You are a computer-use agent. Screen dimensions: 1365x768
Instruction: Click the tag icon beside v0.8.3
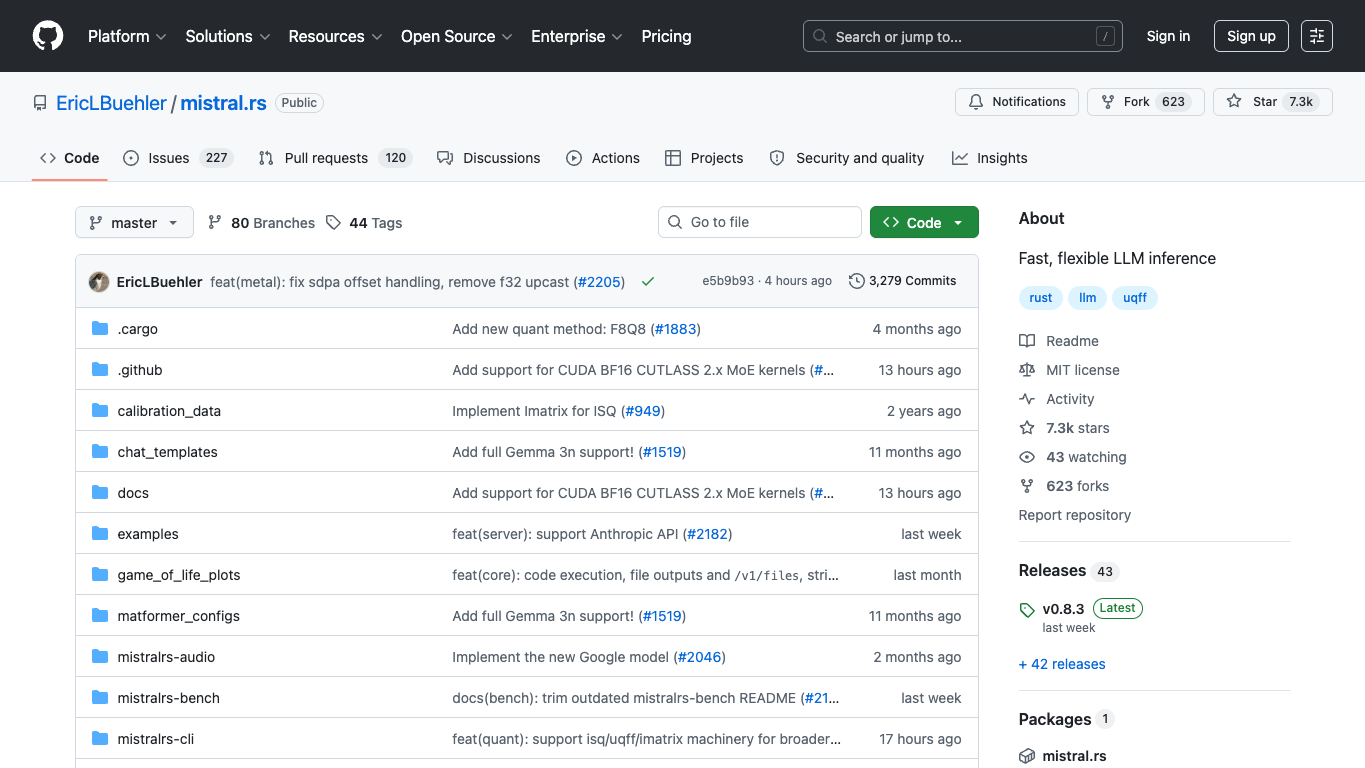1027,609
